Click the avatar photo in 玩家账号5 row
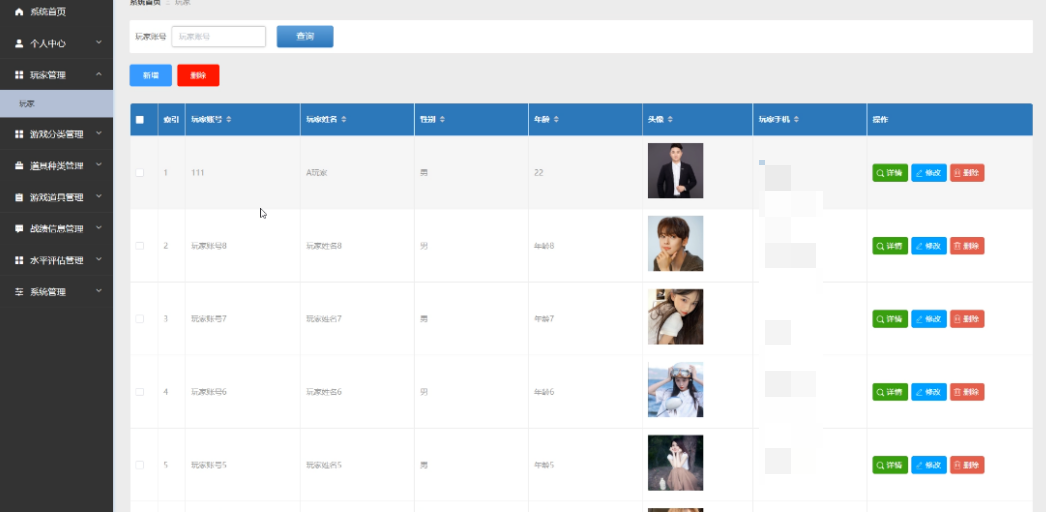 point(675,463)
